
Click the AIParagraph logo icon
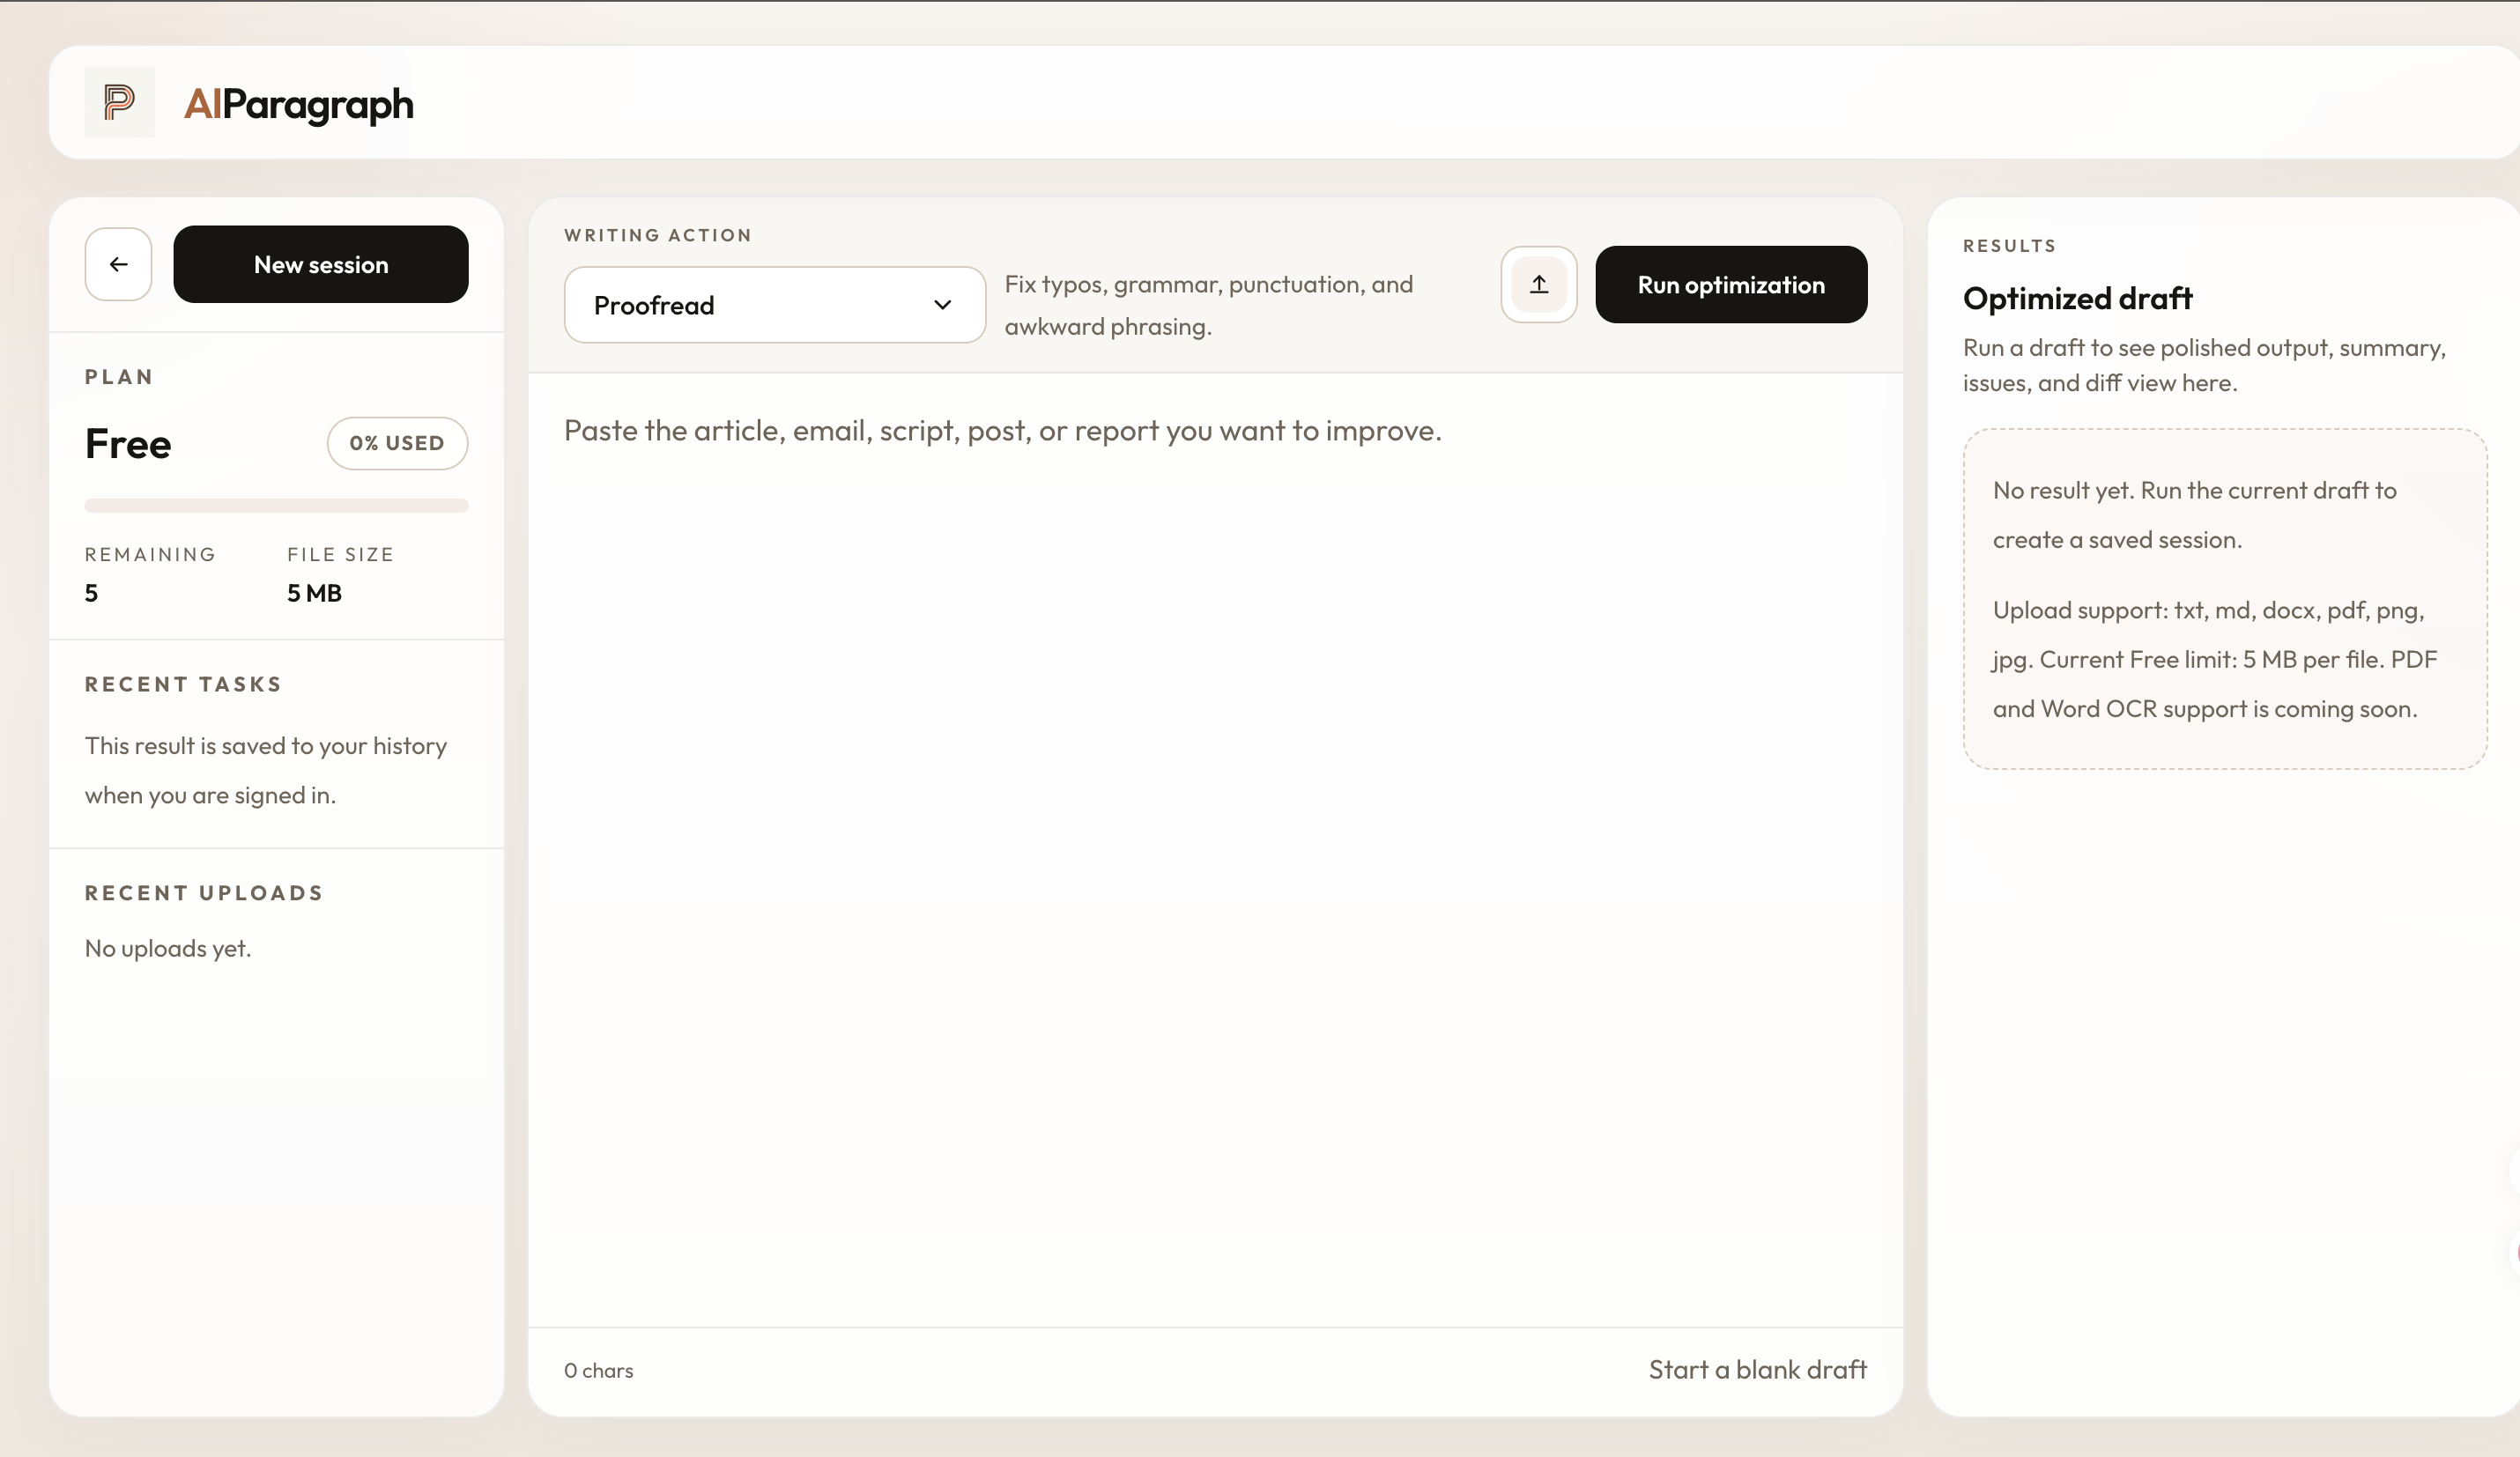point(119,102)
